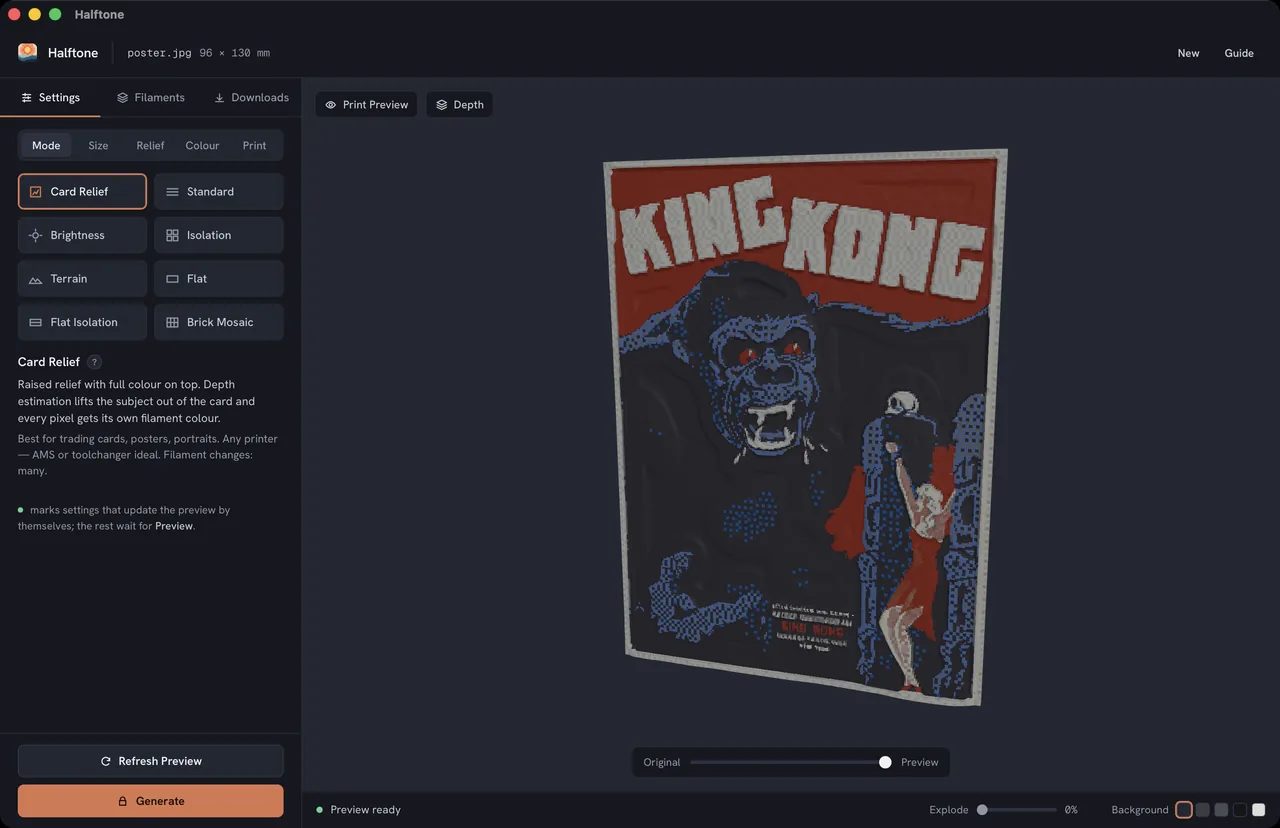Switch to the Filaments tab
Screen dimensions: 1280x828
point(150,97)
